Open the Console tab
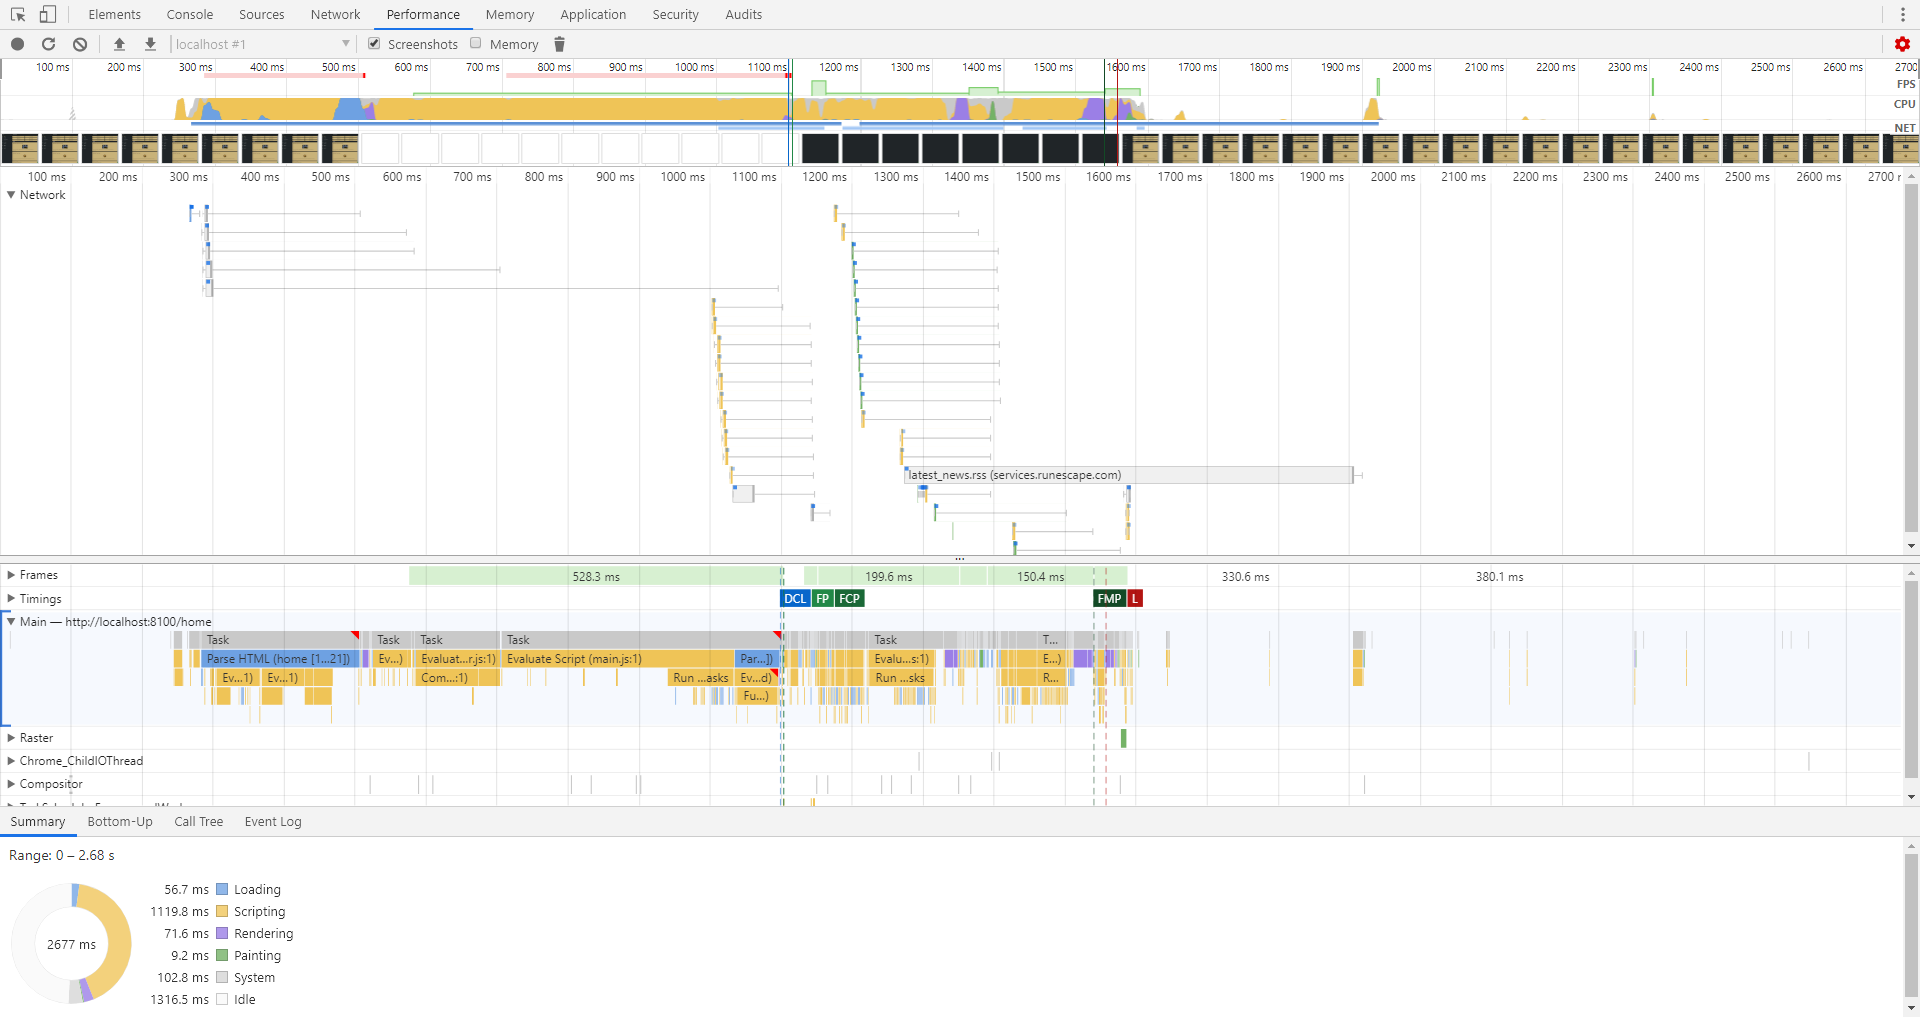The height and width of the screenshot is (1017, 1920). click(190, 15)
